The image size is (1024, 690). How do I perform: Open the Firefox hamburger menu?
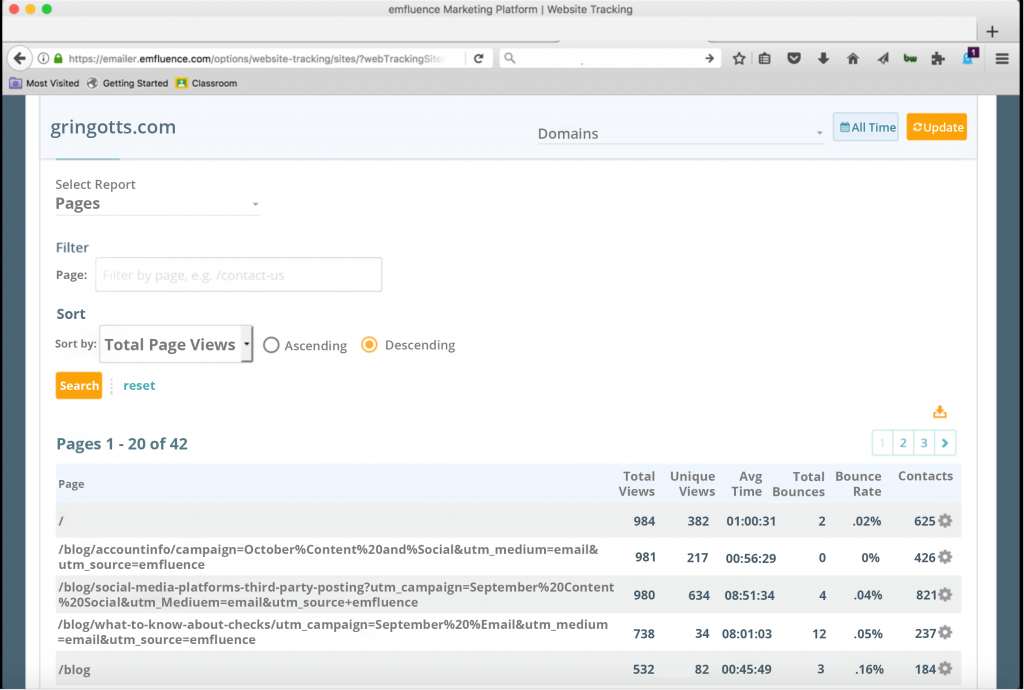[1001, 58]
